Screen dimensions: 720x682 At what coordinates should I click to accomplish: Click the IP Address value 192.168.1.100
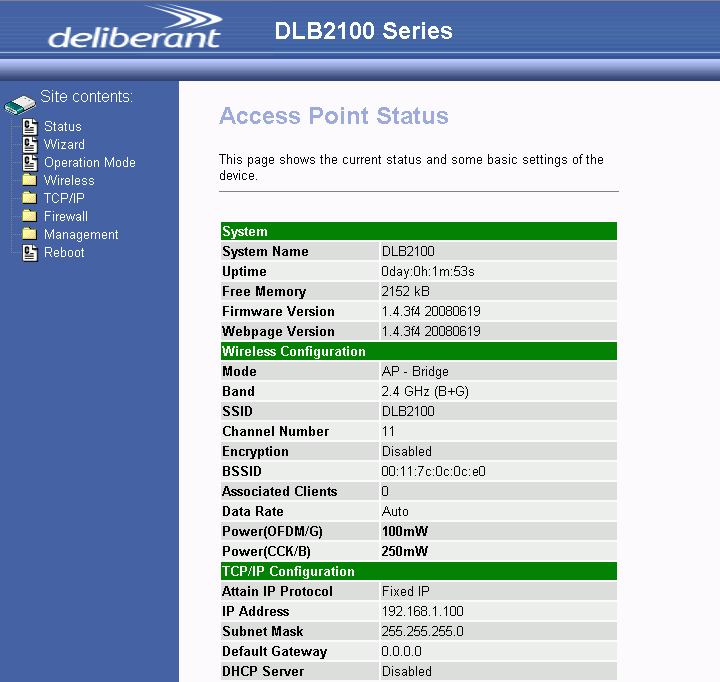pos(422,611)
